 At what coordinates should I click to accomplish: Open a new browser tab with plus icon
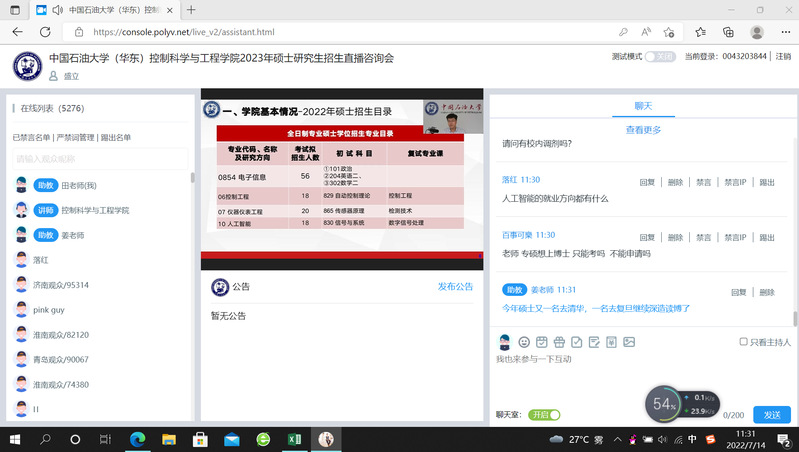coord(191,9)
